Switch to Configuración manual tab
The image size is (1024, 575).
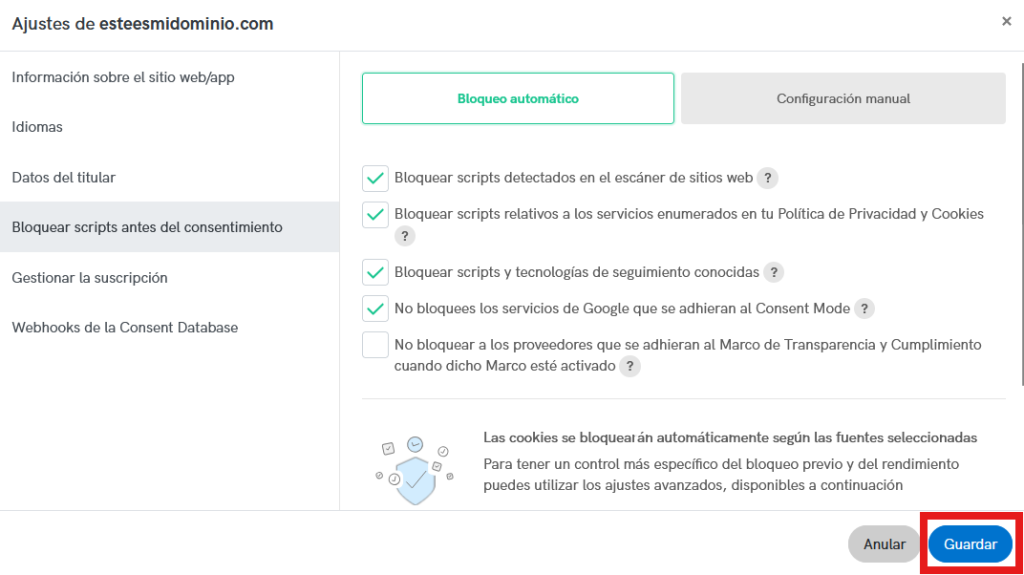click(x=843, y=99)
